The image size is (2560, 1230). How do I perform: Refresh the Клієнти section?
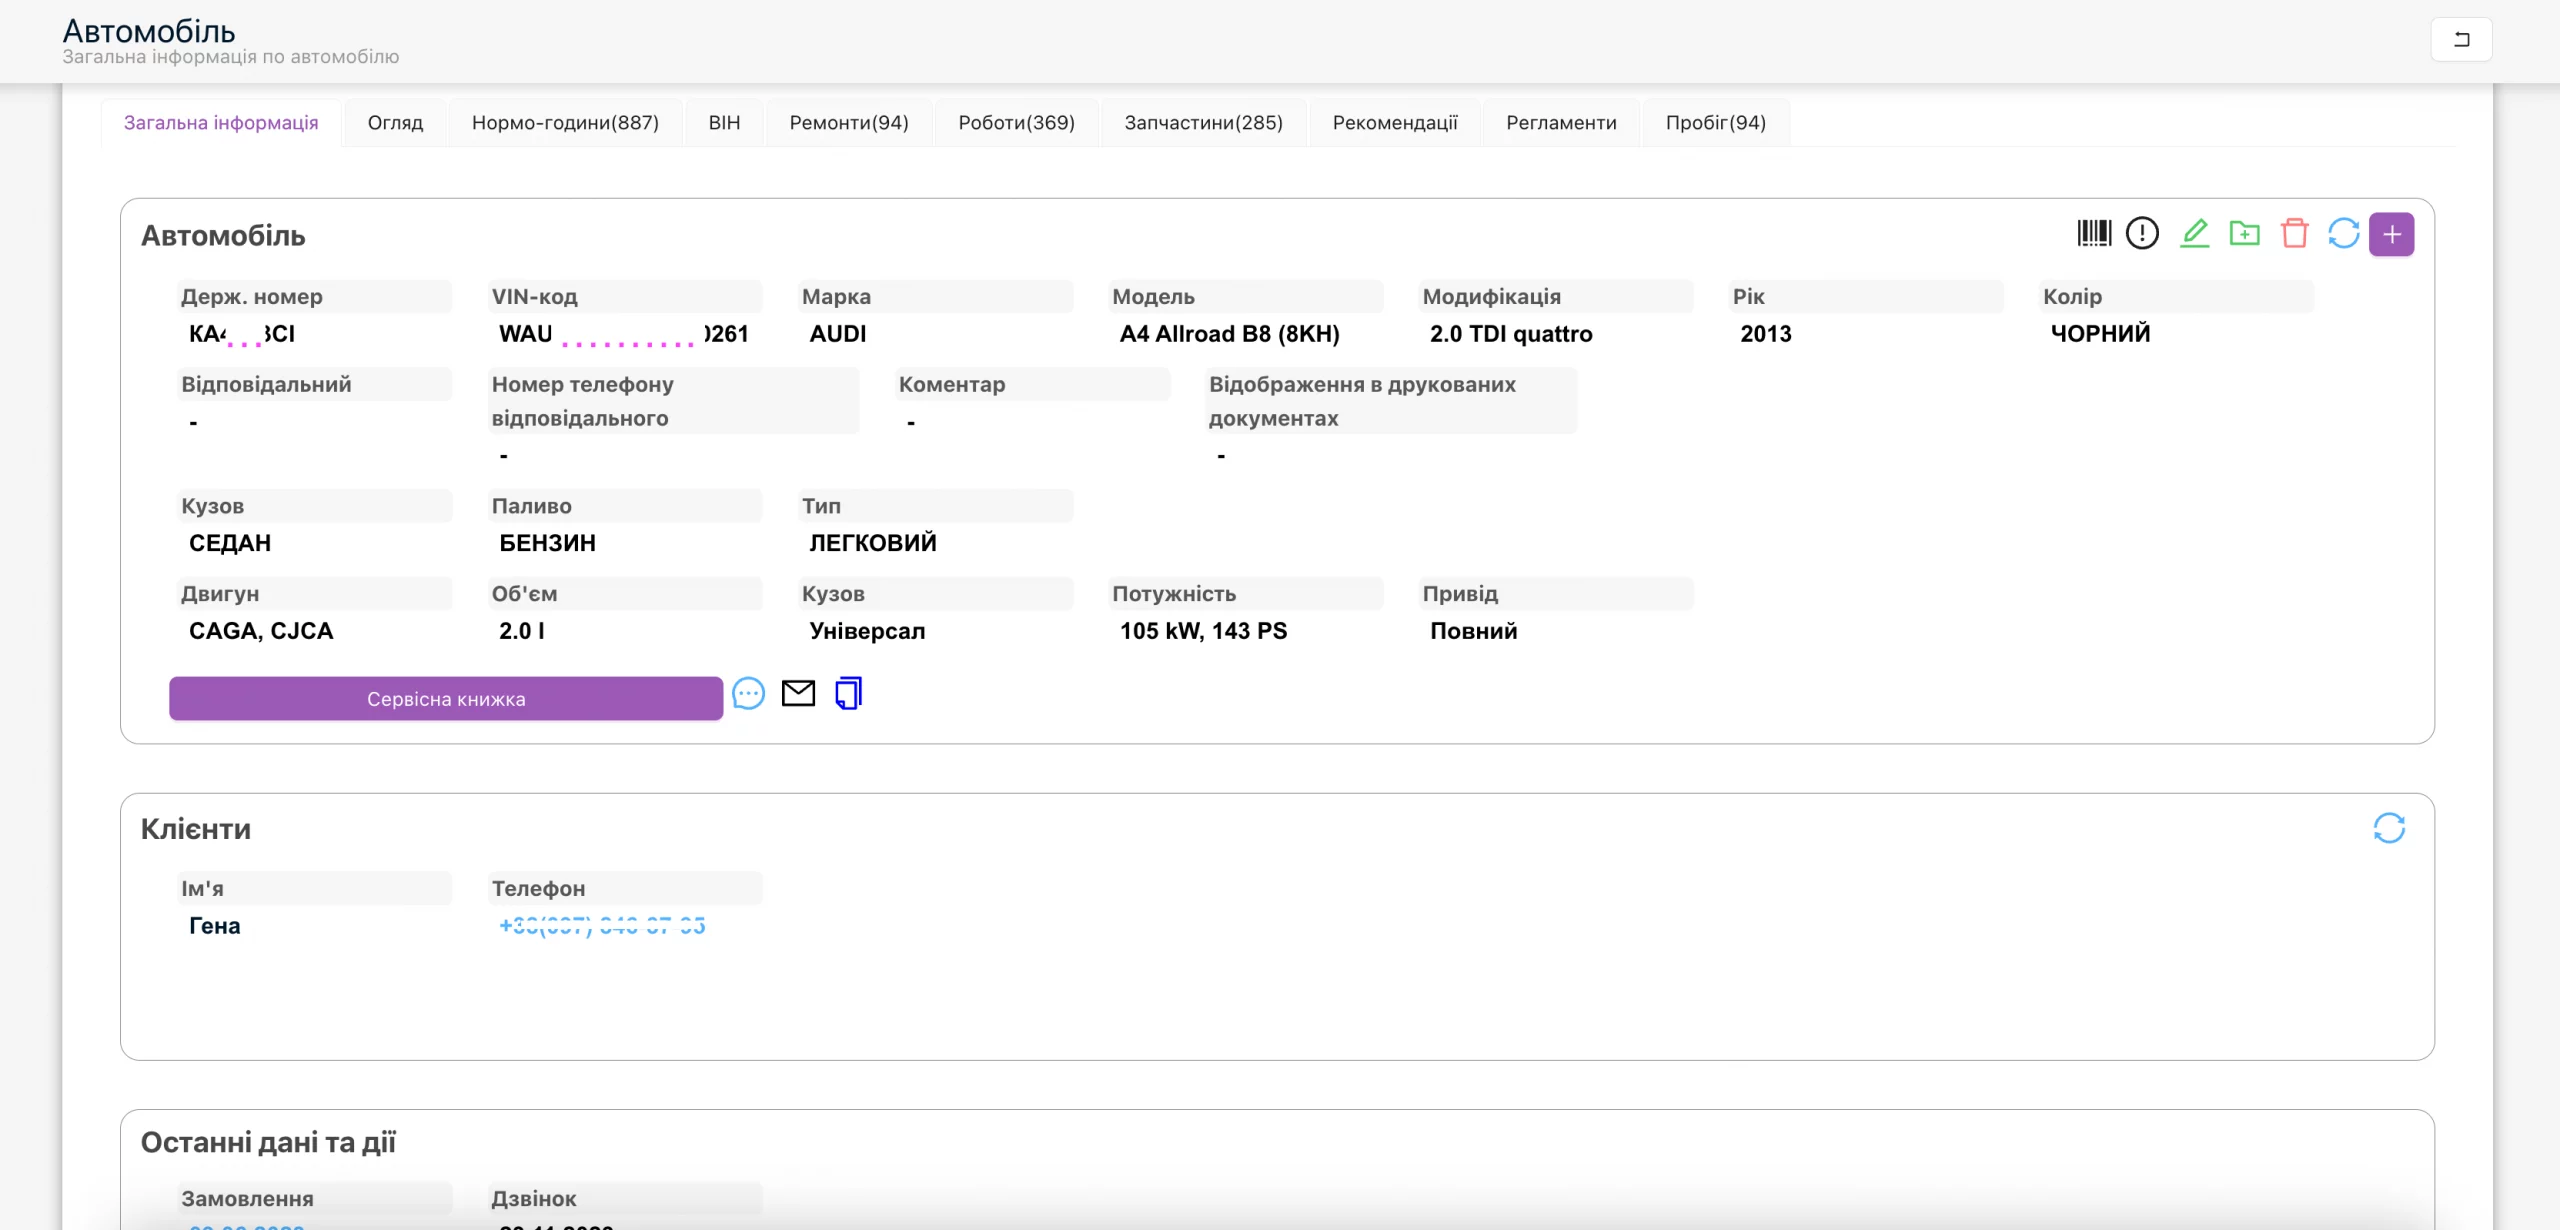(2389, 828)
